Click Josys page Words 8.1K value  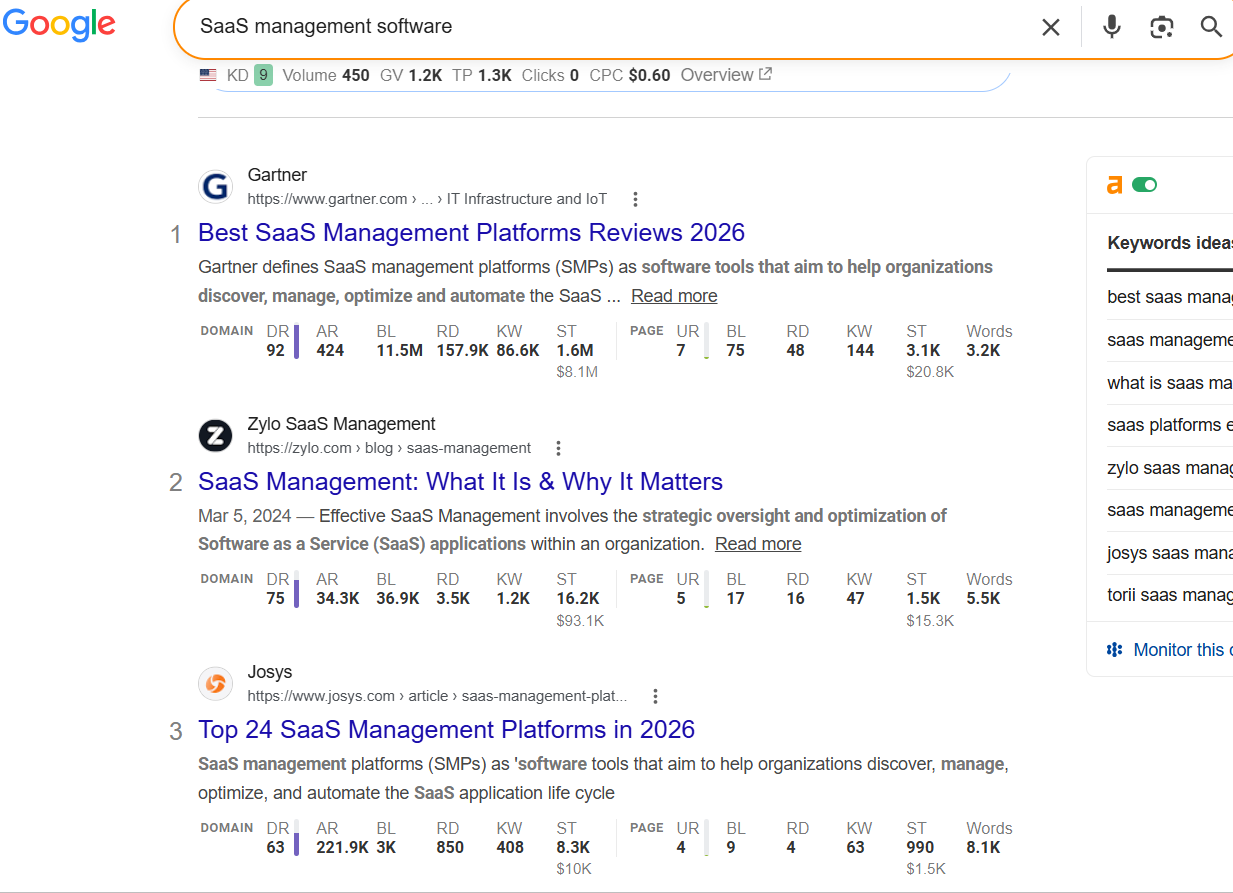point(983,848)
